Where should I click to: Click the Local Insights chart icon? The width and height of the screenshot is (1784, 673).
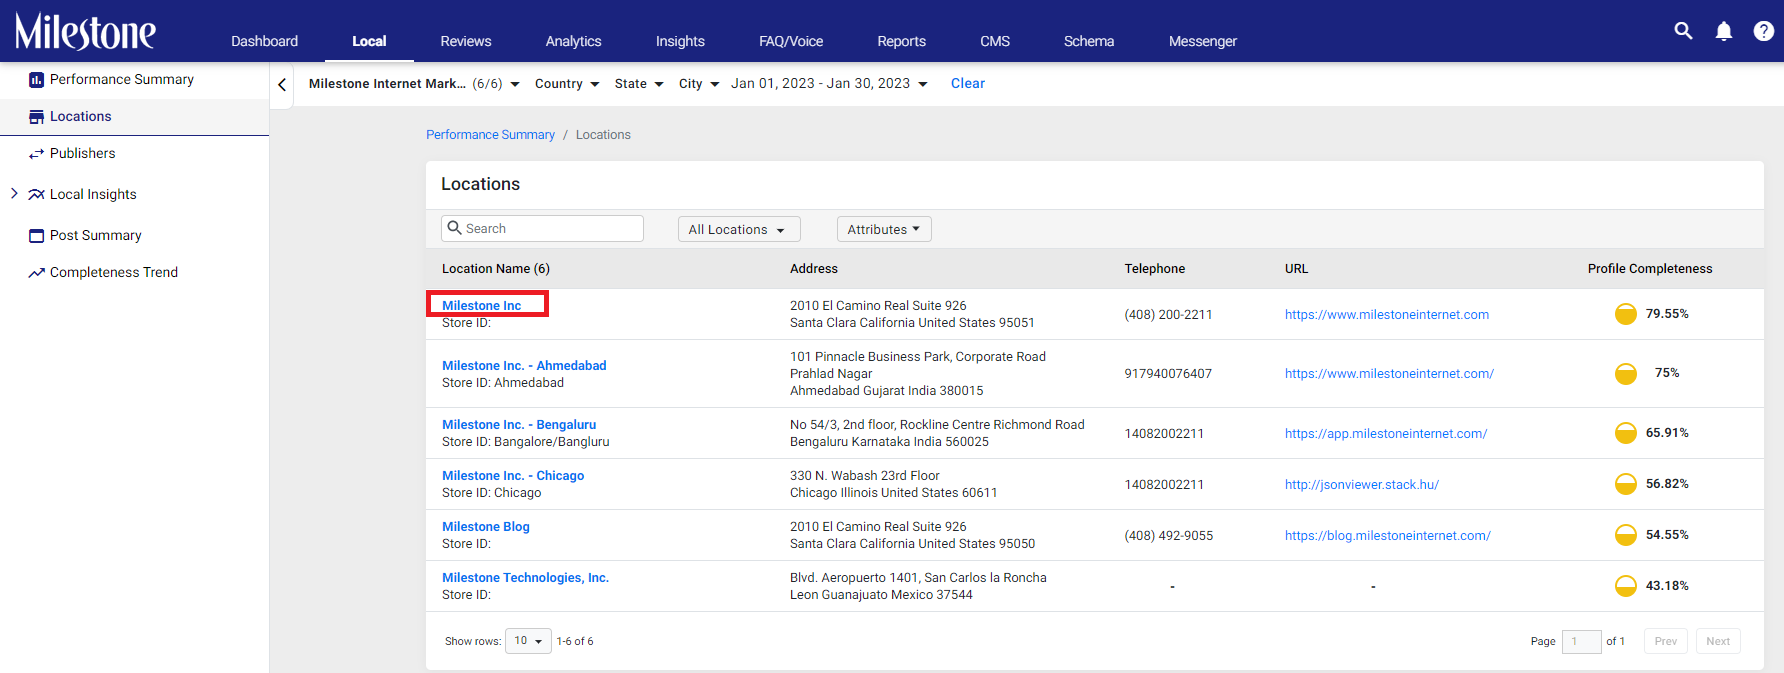click(x=36, y=195)
